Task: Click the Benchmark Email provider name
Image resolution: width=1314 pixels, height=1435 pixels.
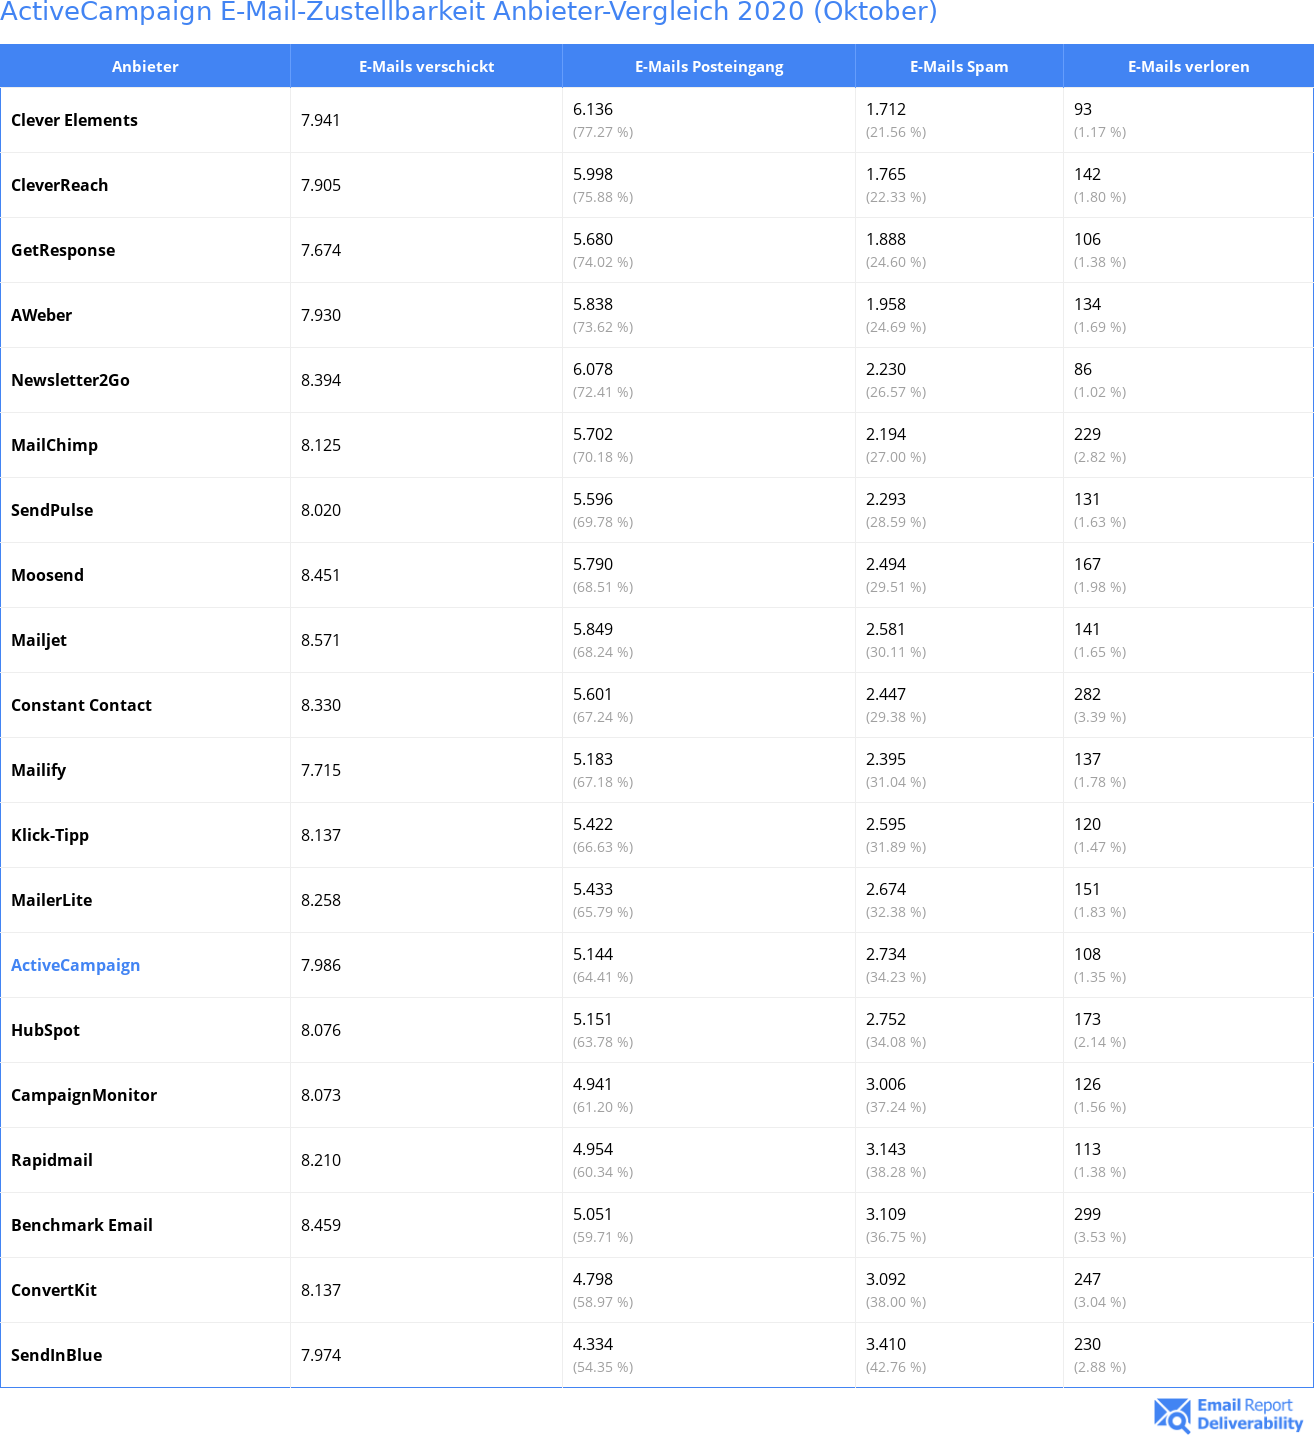Action: pos(82,1225)
